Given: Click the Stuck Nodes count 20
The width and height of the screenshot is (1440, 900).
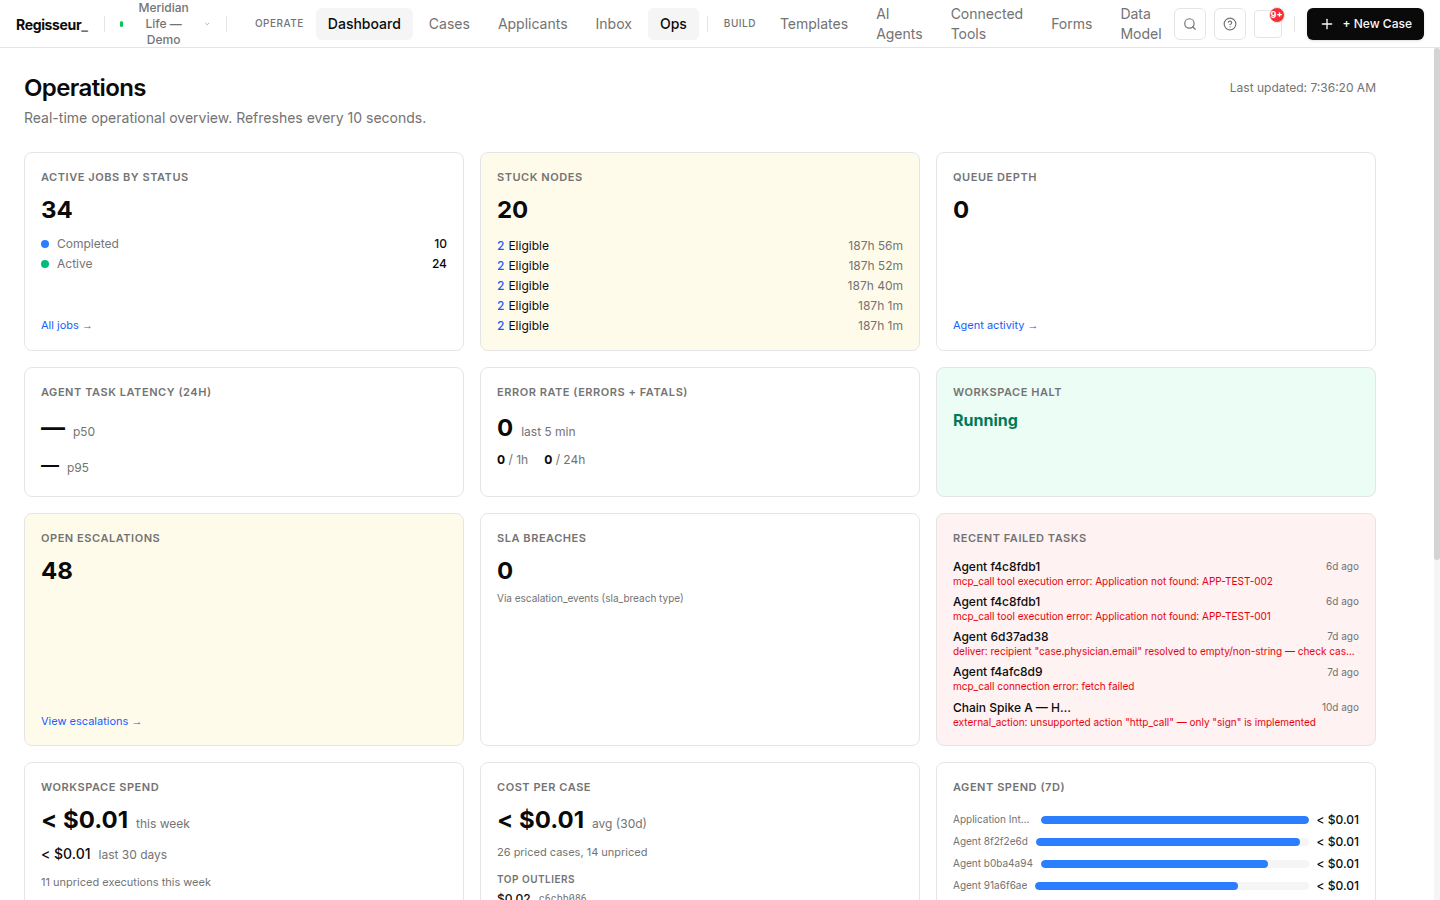Looking at the screenshot, I should [512, 210].
